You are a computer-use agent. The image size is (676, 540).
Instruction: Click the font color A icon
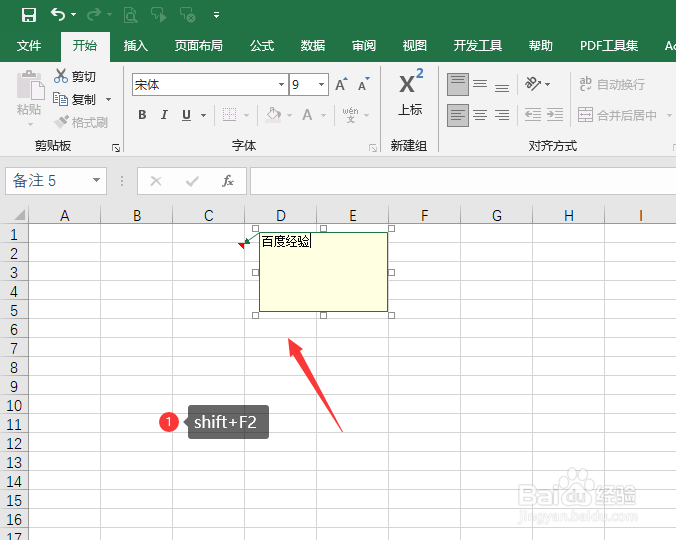(x=307, y=115)
